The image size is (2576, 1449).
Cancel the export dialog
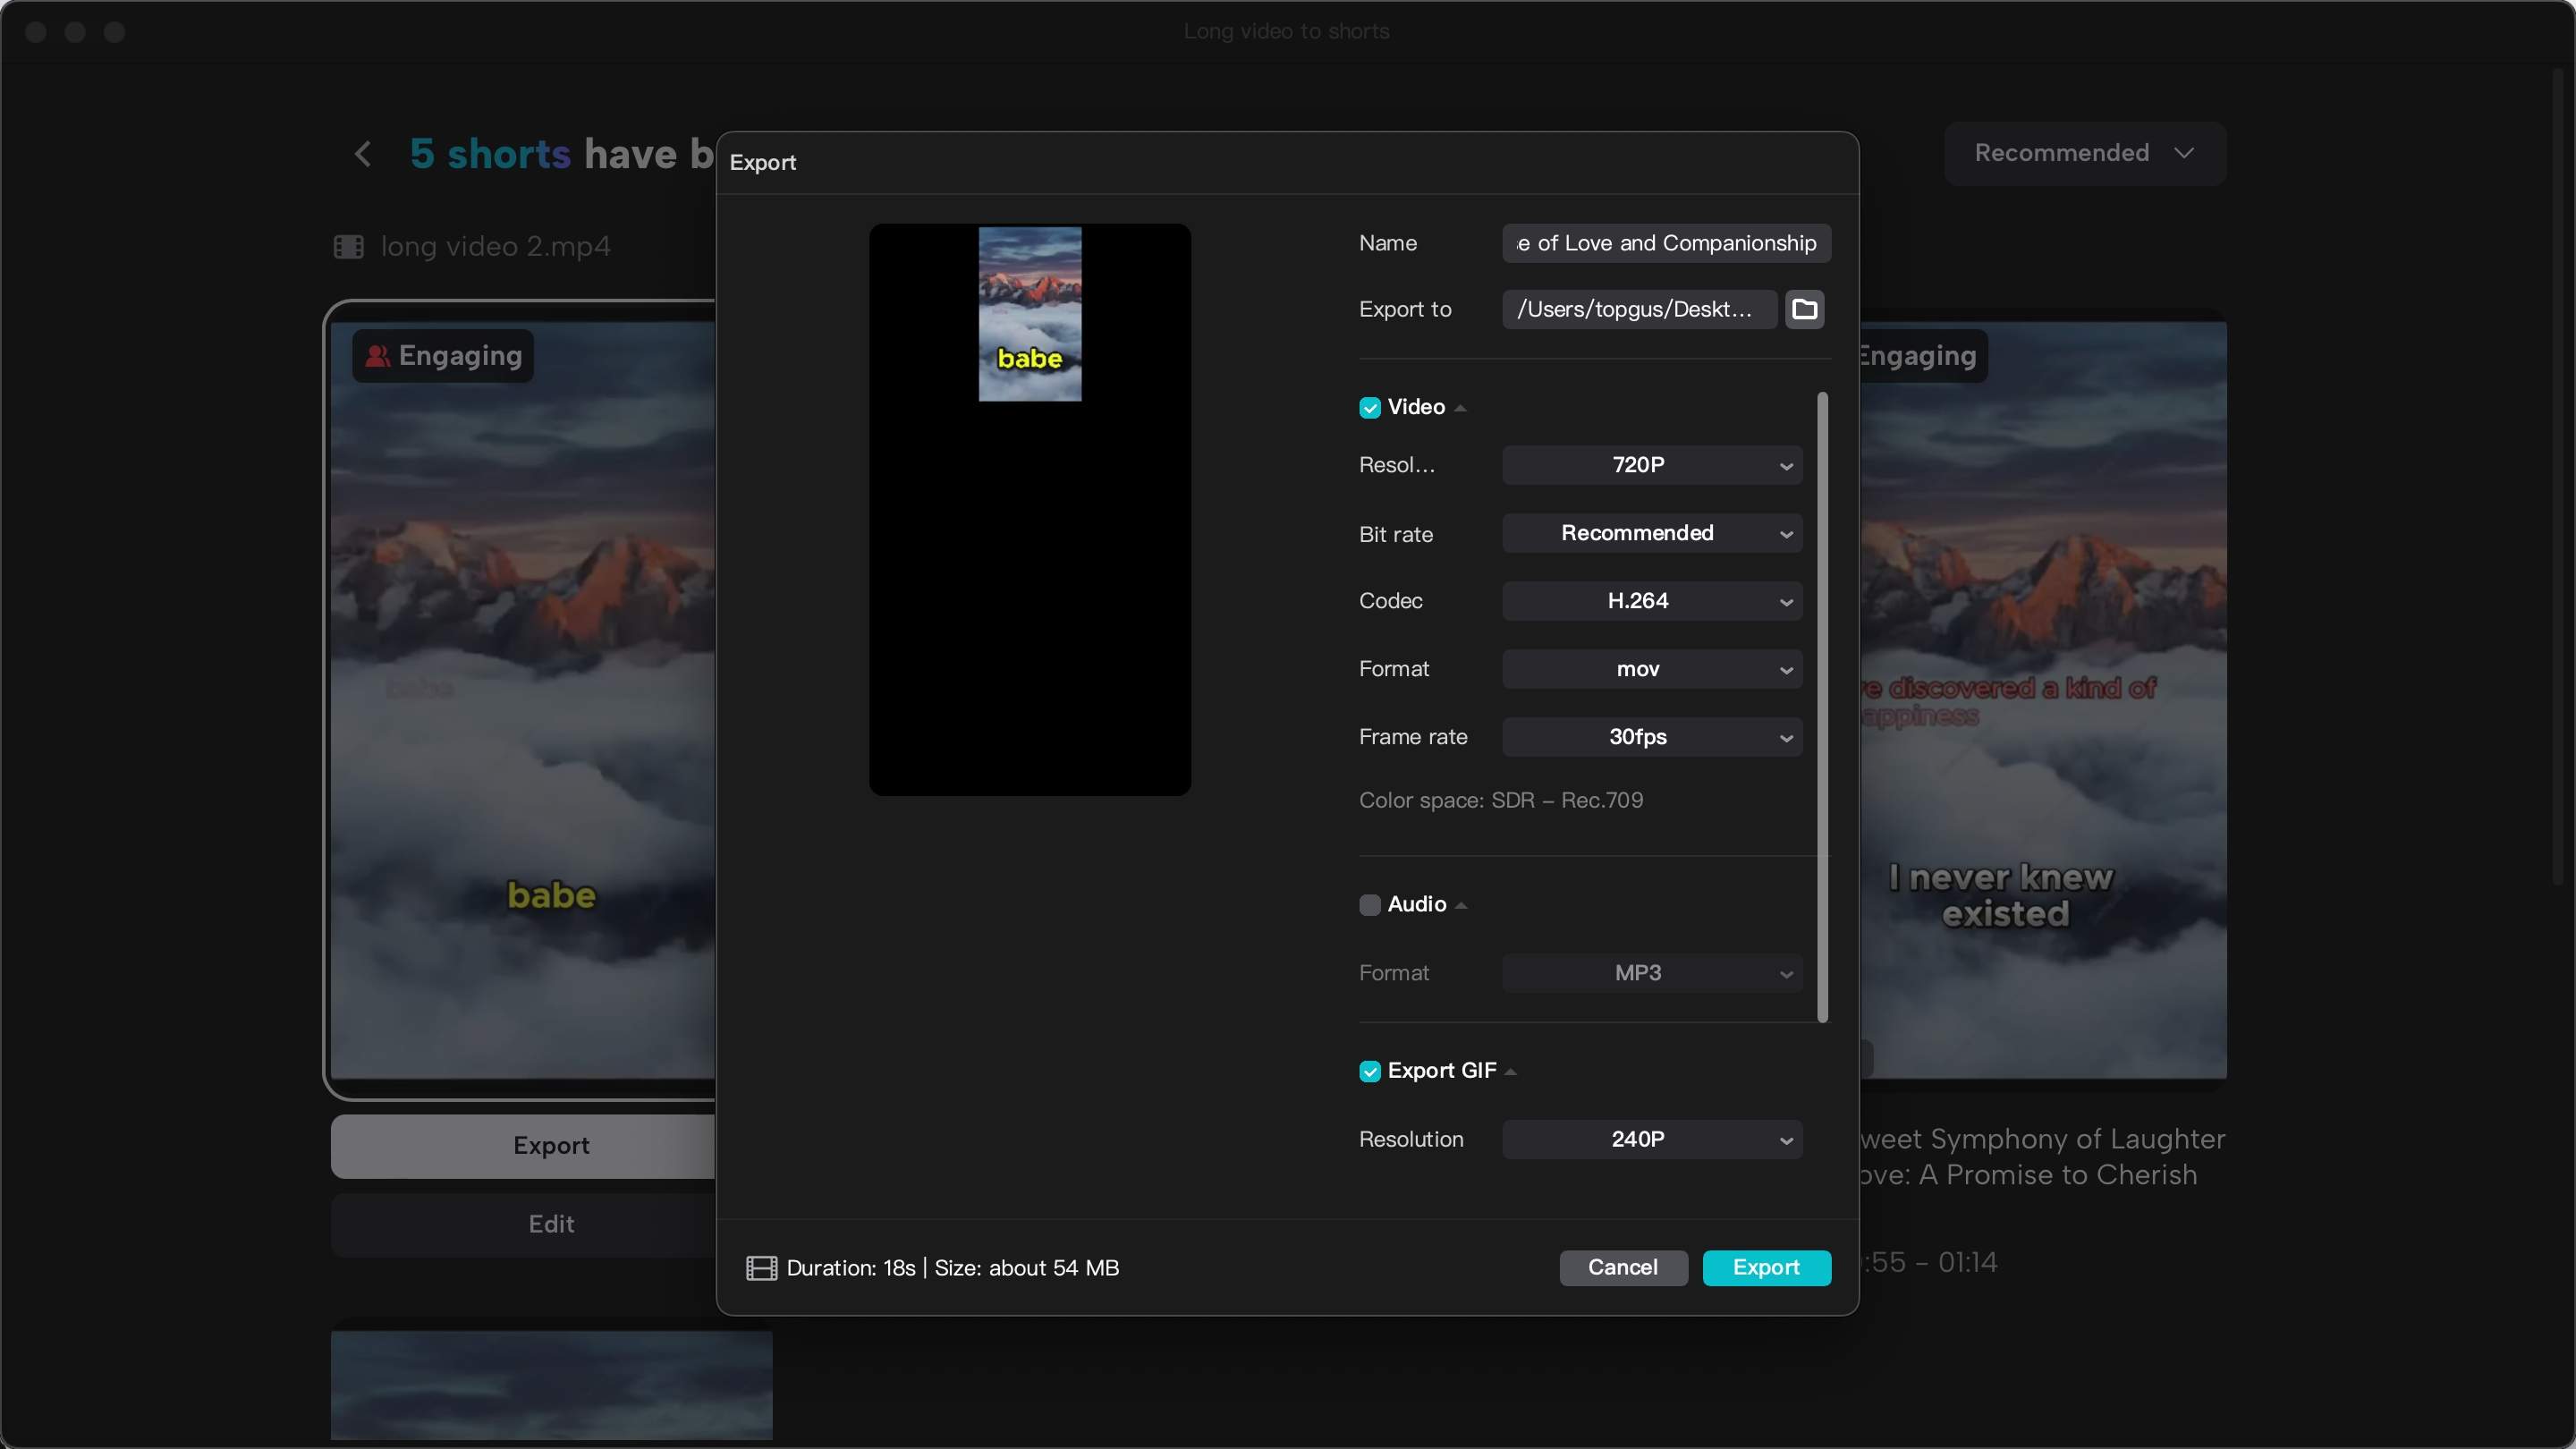pos(1623,1267)
